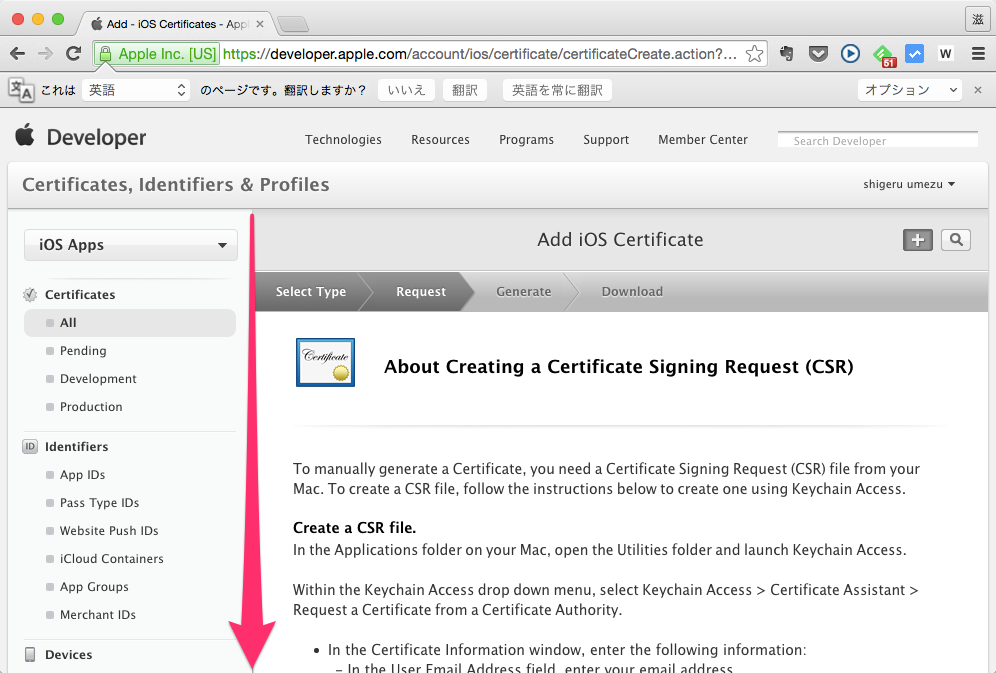The image size is (996, 673).
Task: Click the browser forward arrow
Action: pos(45,54)
